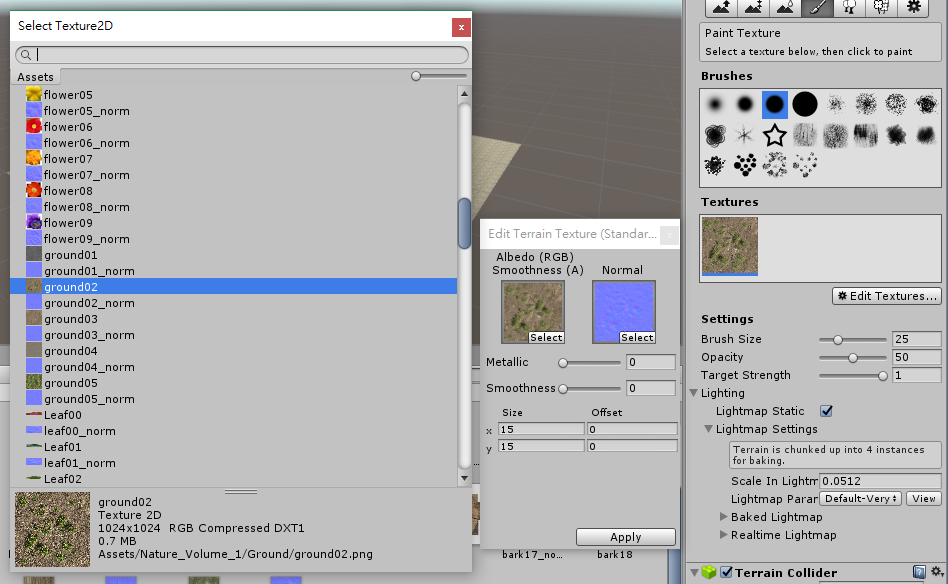Select the star-shaped brush
948x584 pixels.
point(774,134)
